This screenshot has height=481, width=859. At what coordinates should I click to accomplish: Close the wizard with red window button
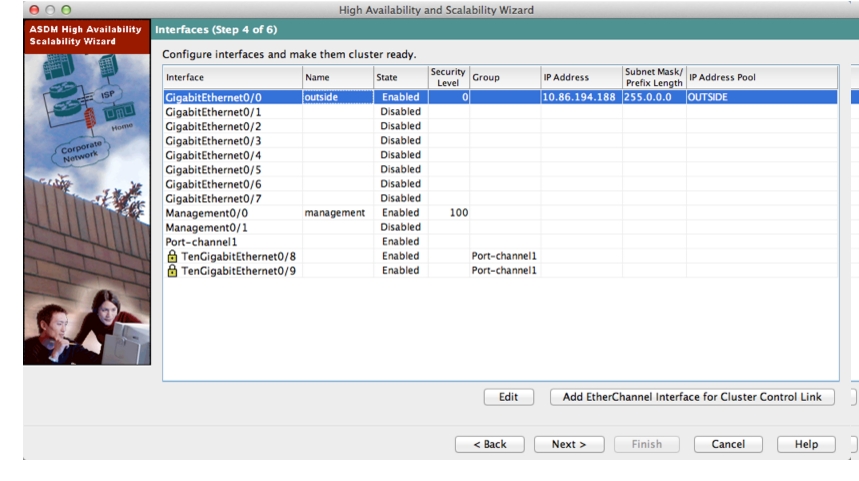click(x=34, y=10)
